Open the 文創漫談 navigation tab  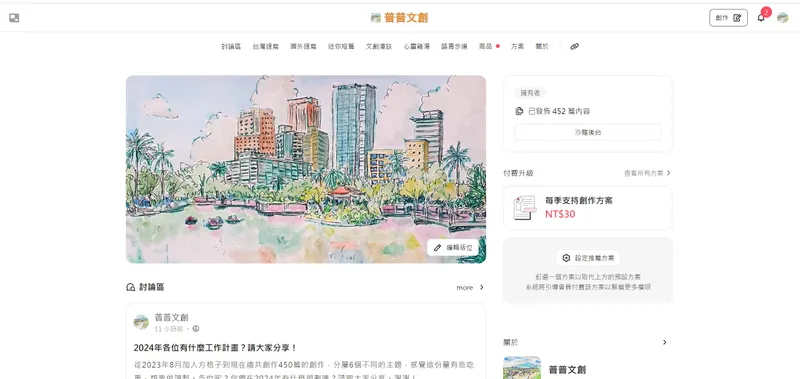pyautogui.click(x=379, y=46)
